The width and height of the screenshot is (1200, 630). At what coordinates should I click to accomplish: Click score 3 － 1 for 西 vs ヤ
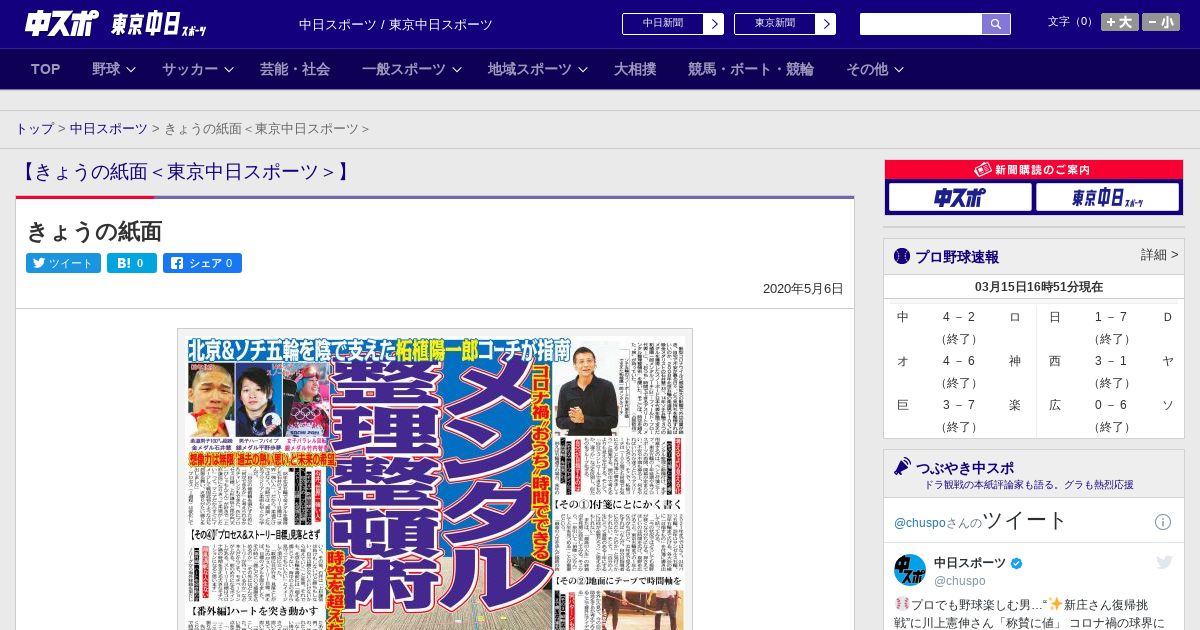tap(1111, 361)
